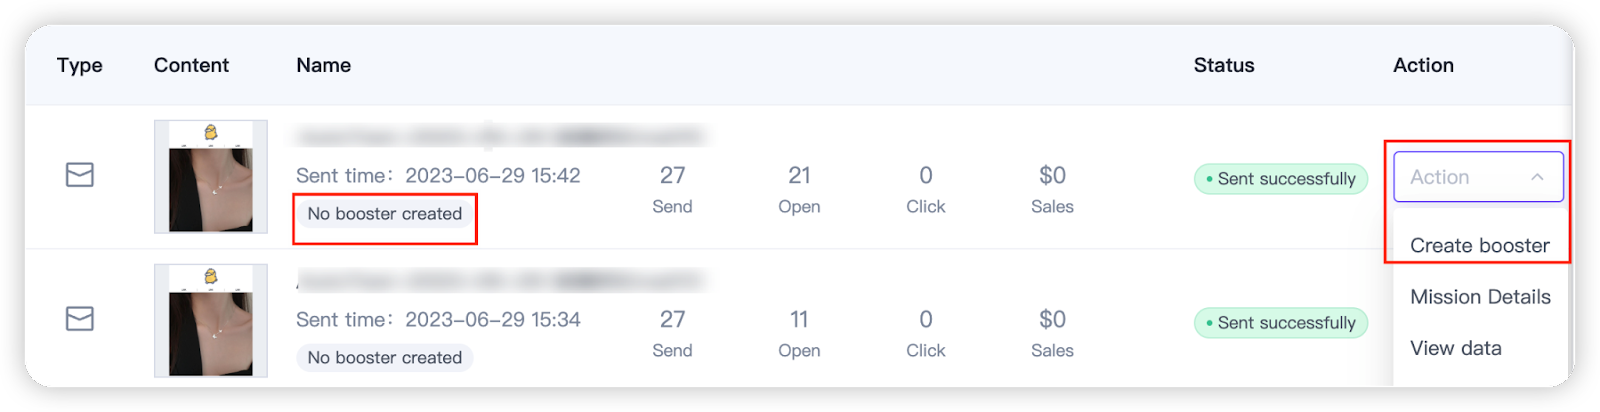The image size is (1600, 412).
Task: Click the Status column header
Action: pos(1224,65)
